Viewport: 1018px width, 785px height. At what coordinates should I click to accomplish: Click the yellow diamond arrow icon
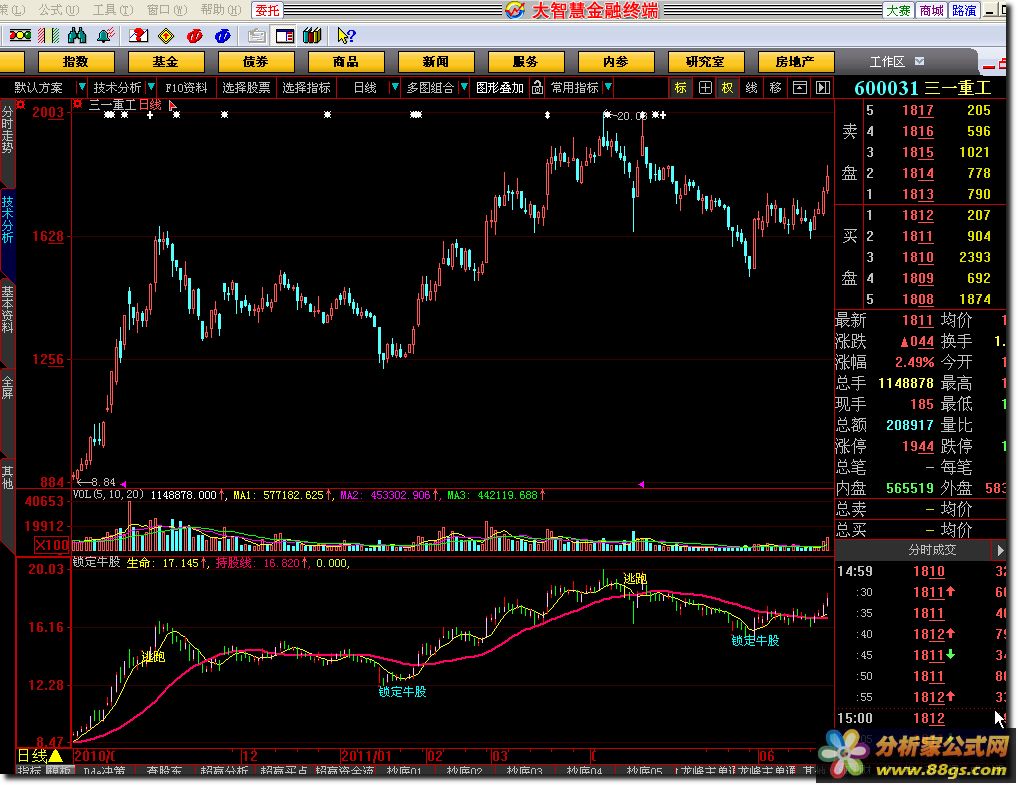166,36
